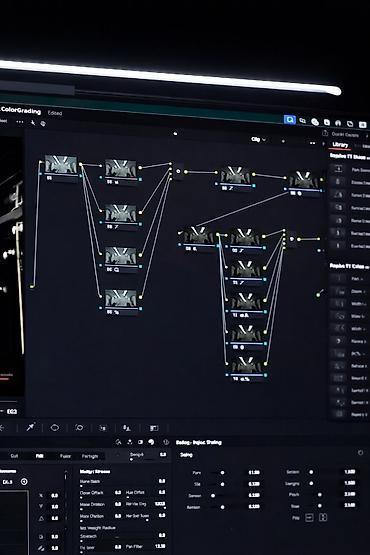Screen dimensions: 370x555
Task: Click the icon at the far right of the tool strip
Action: (154, 428)
